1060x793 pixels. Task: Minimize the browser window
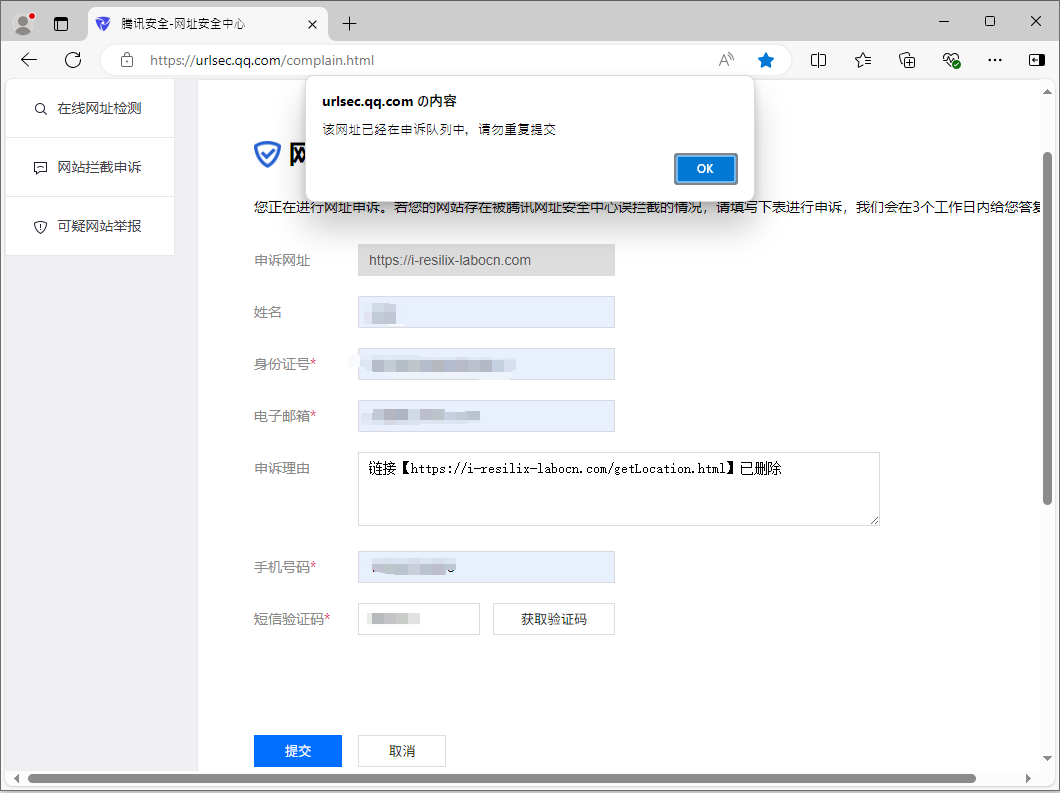[x=944, y=22]
